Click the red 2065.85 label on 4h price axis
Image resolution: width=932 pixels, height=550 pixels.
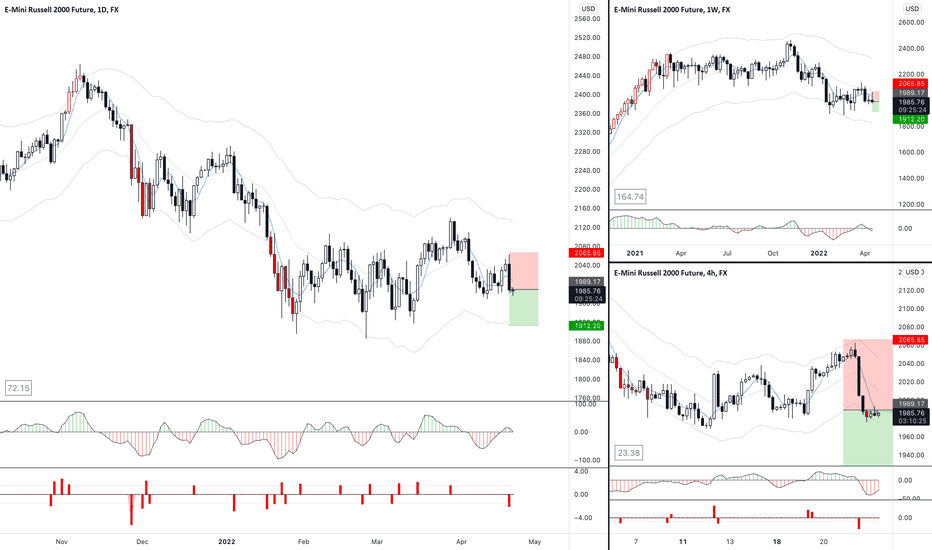point(911,340)
